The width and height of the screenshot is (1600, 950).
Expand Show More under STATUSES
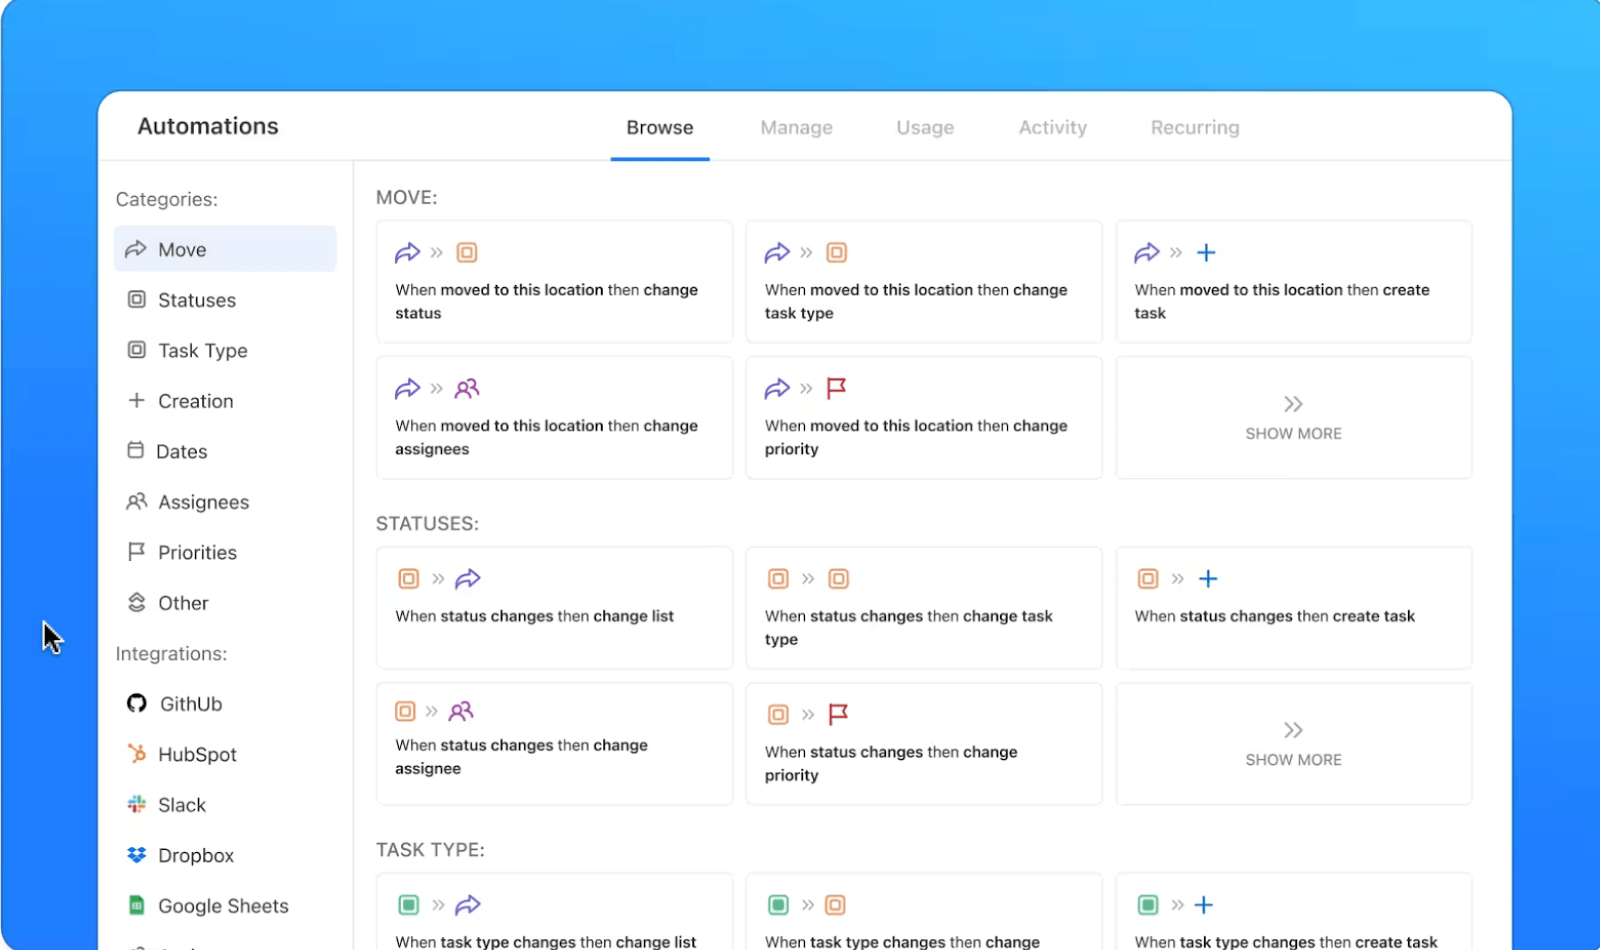pyautogui.click(x=1293, y=744)
